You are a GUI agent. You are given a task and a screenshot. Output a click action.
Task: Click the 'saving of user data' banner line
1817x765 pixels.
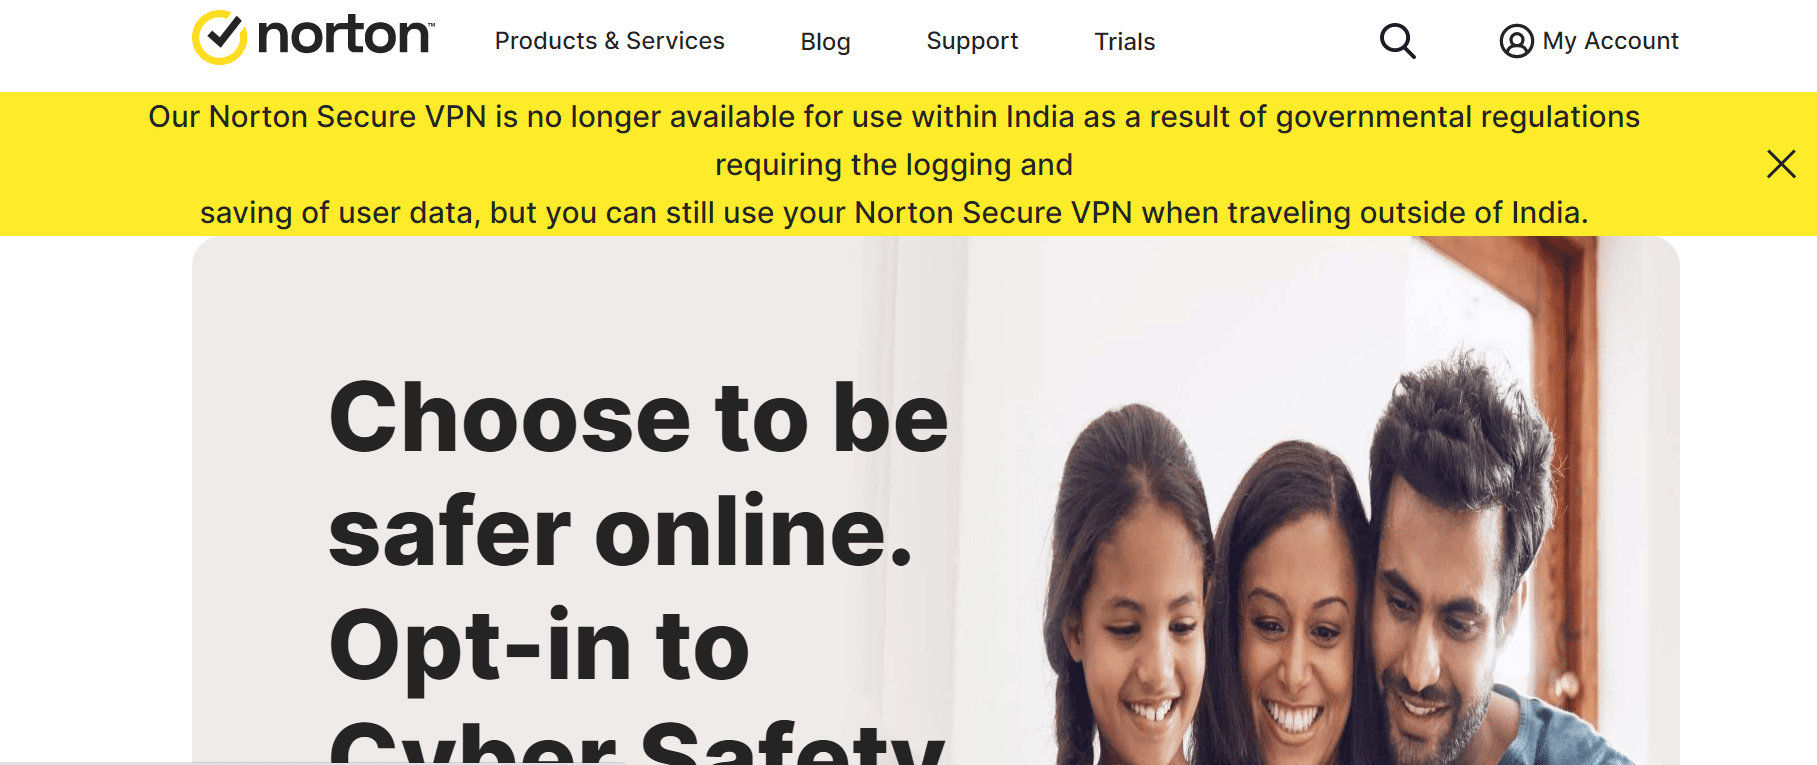point(894,213)
